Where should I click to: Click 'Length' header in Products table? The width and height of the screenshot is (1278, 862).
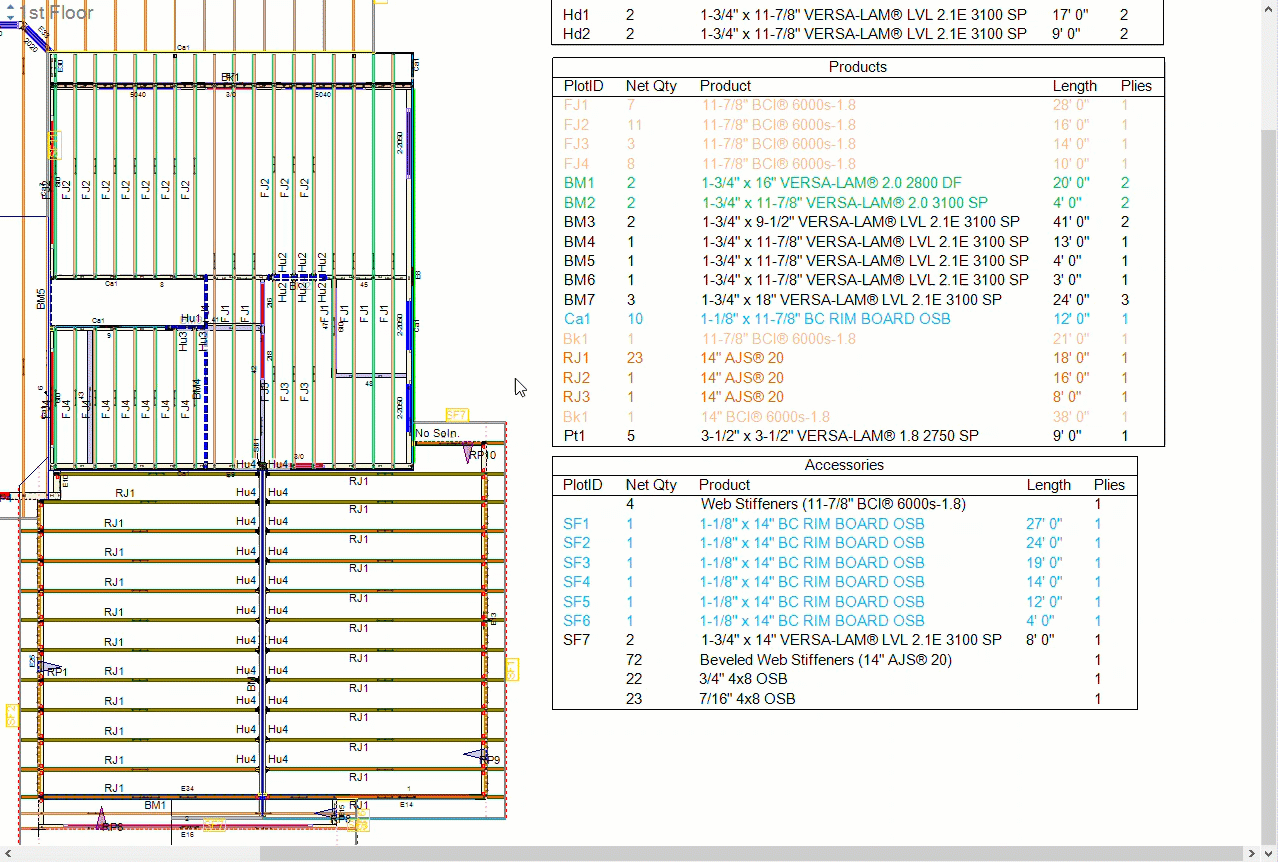[1075, 86]
